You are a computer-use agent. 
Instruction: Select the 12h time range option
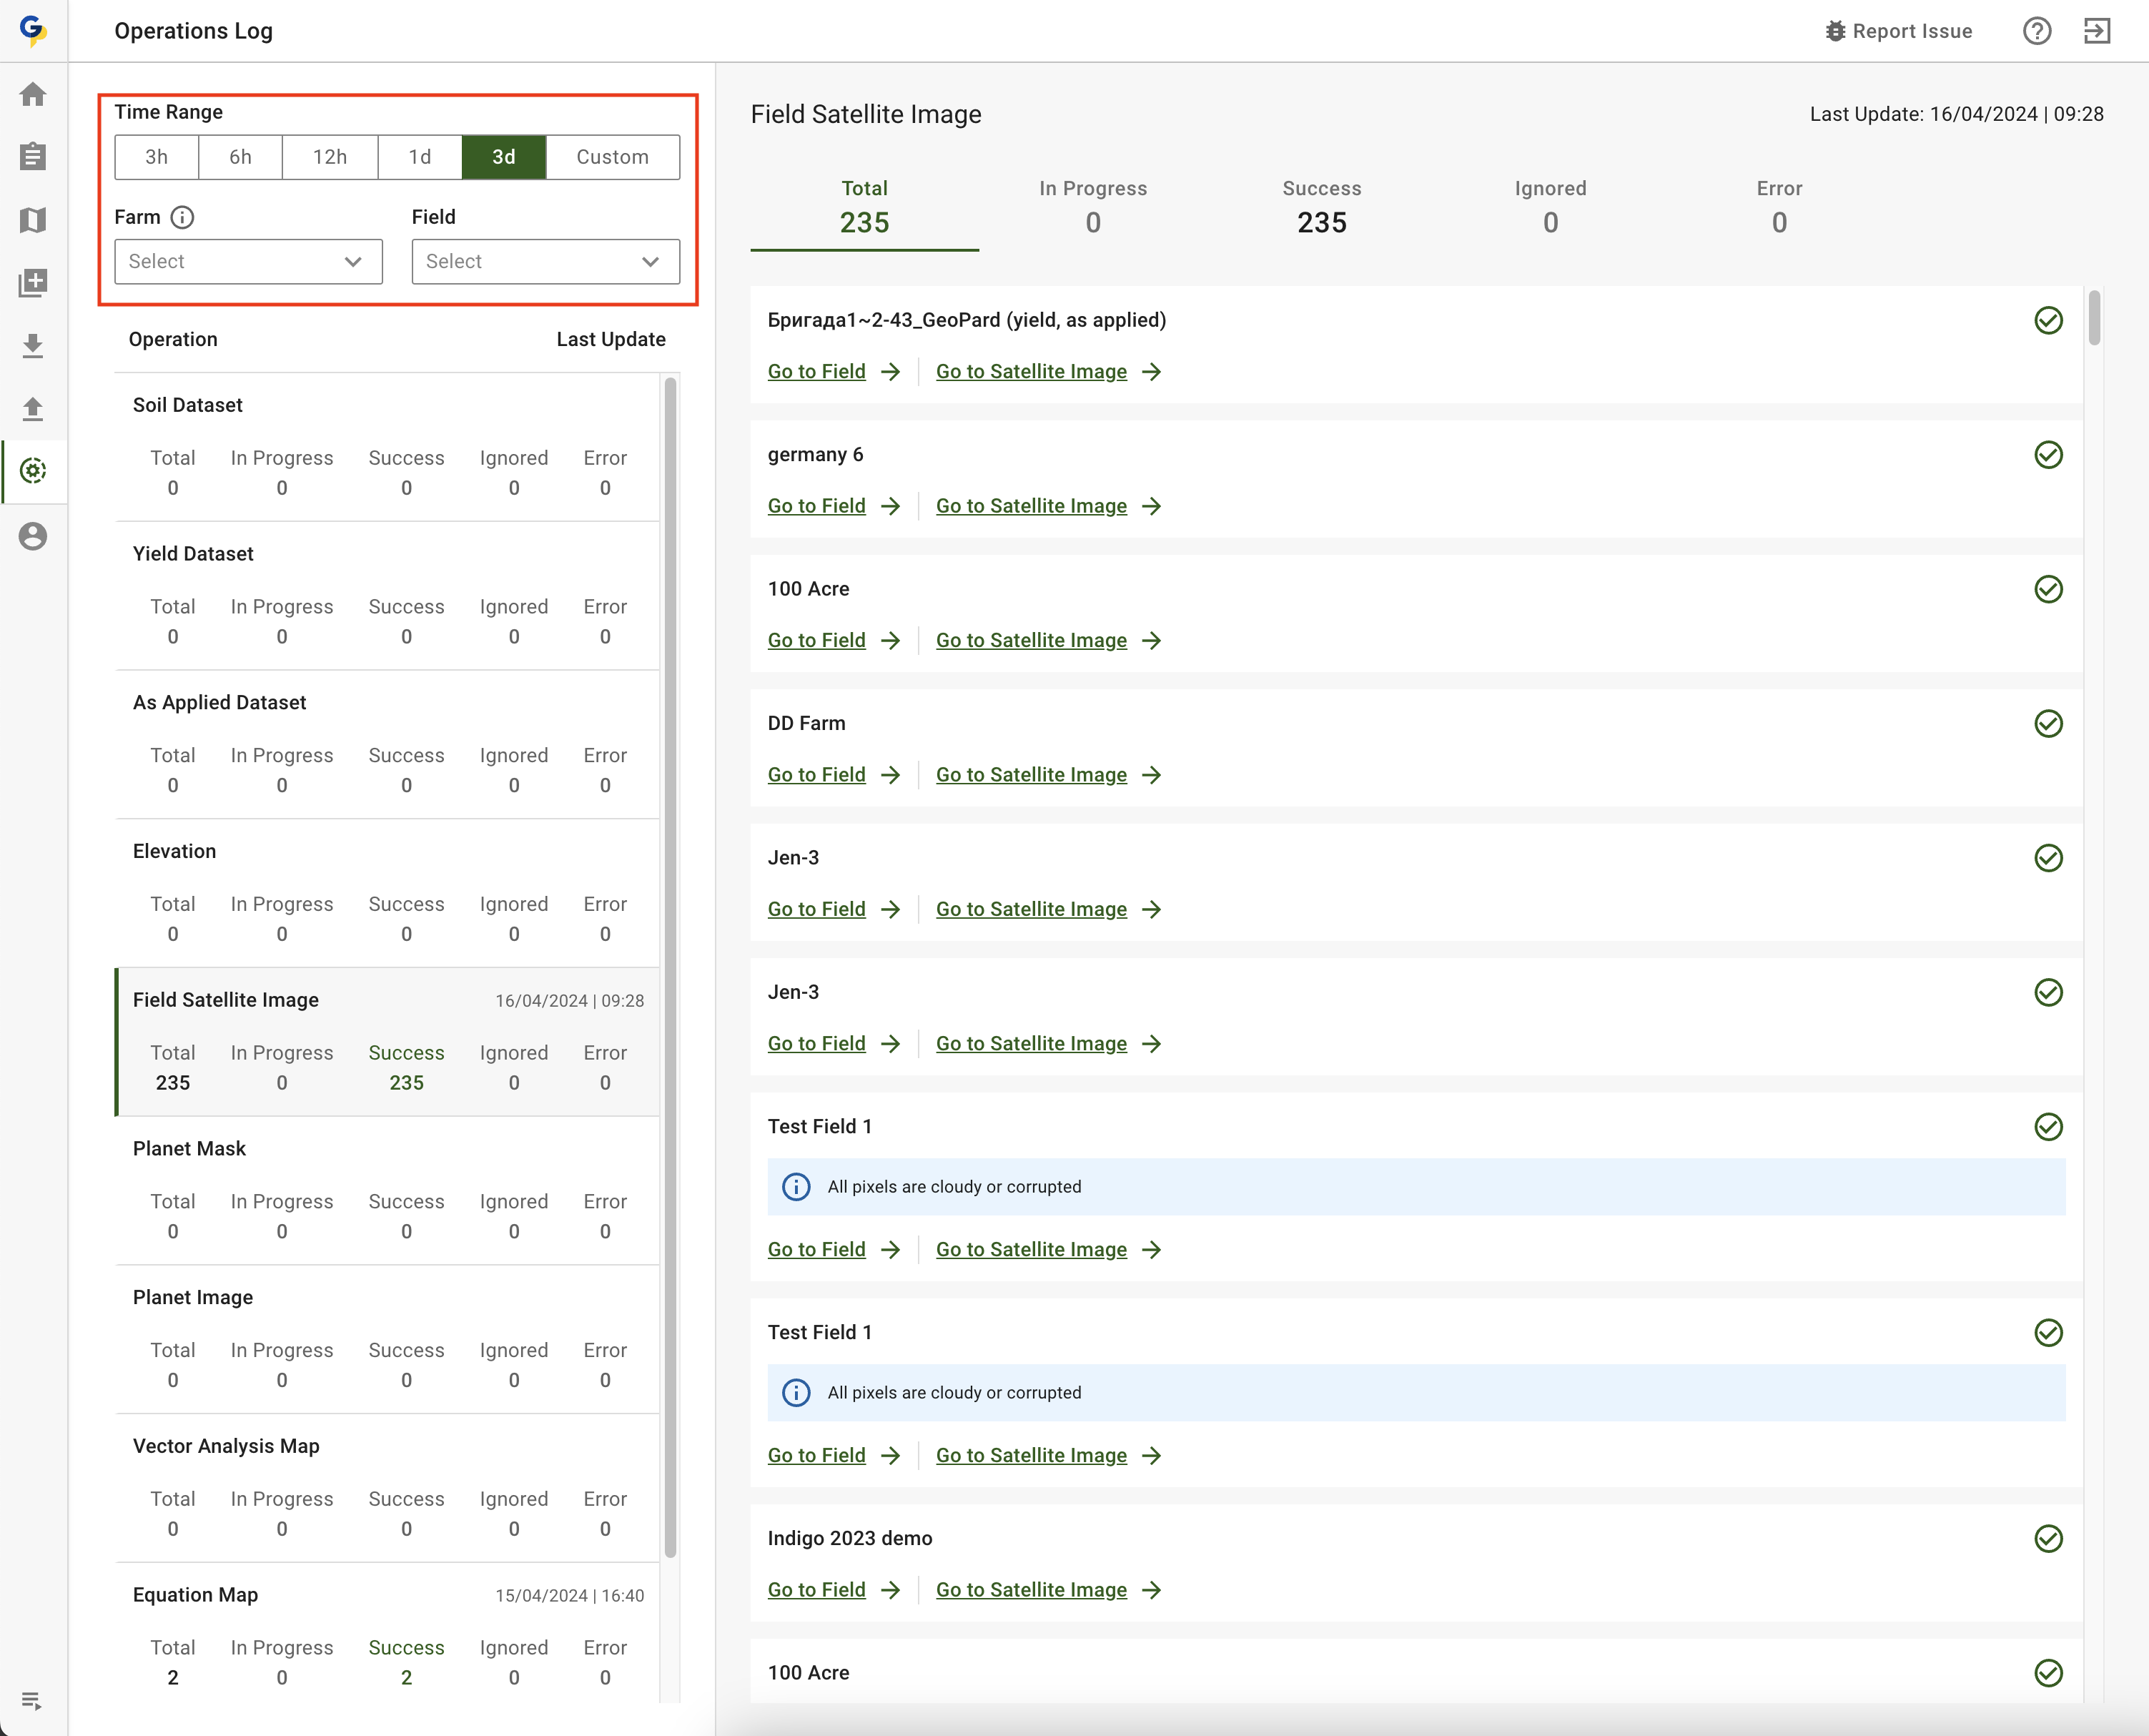click(329, 157)
